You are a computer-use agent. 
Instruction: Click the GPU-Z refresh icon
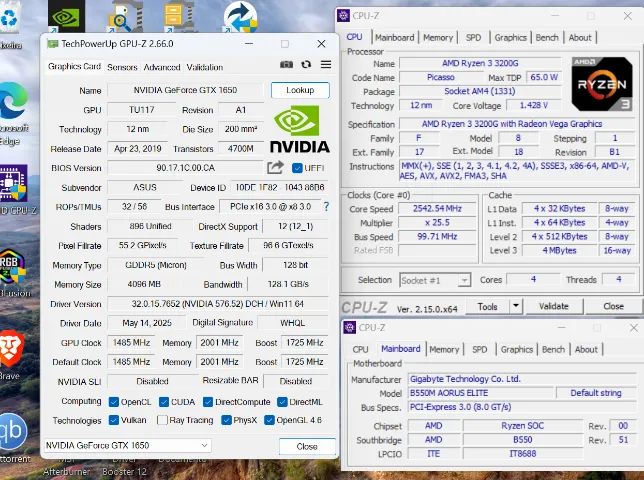coord(306,64)
